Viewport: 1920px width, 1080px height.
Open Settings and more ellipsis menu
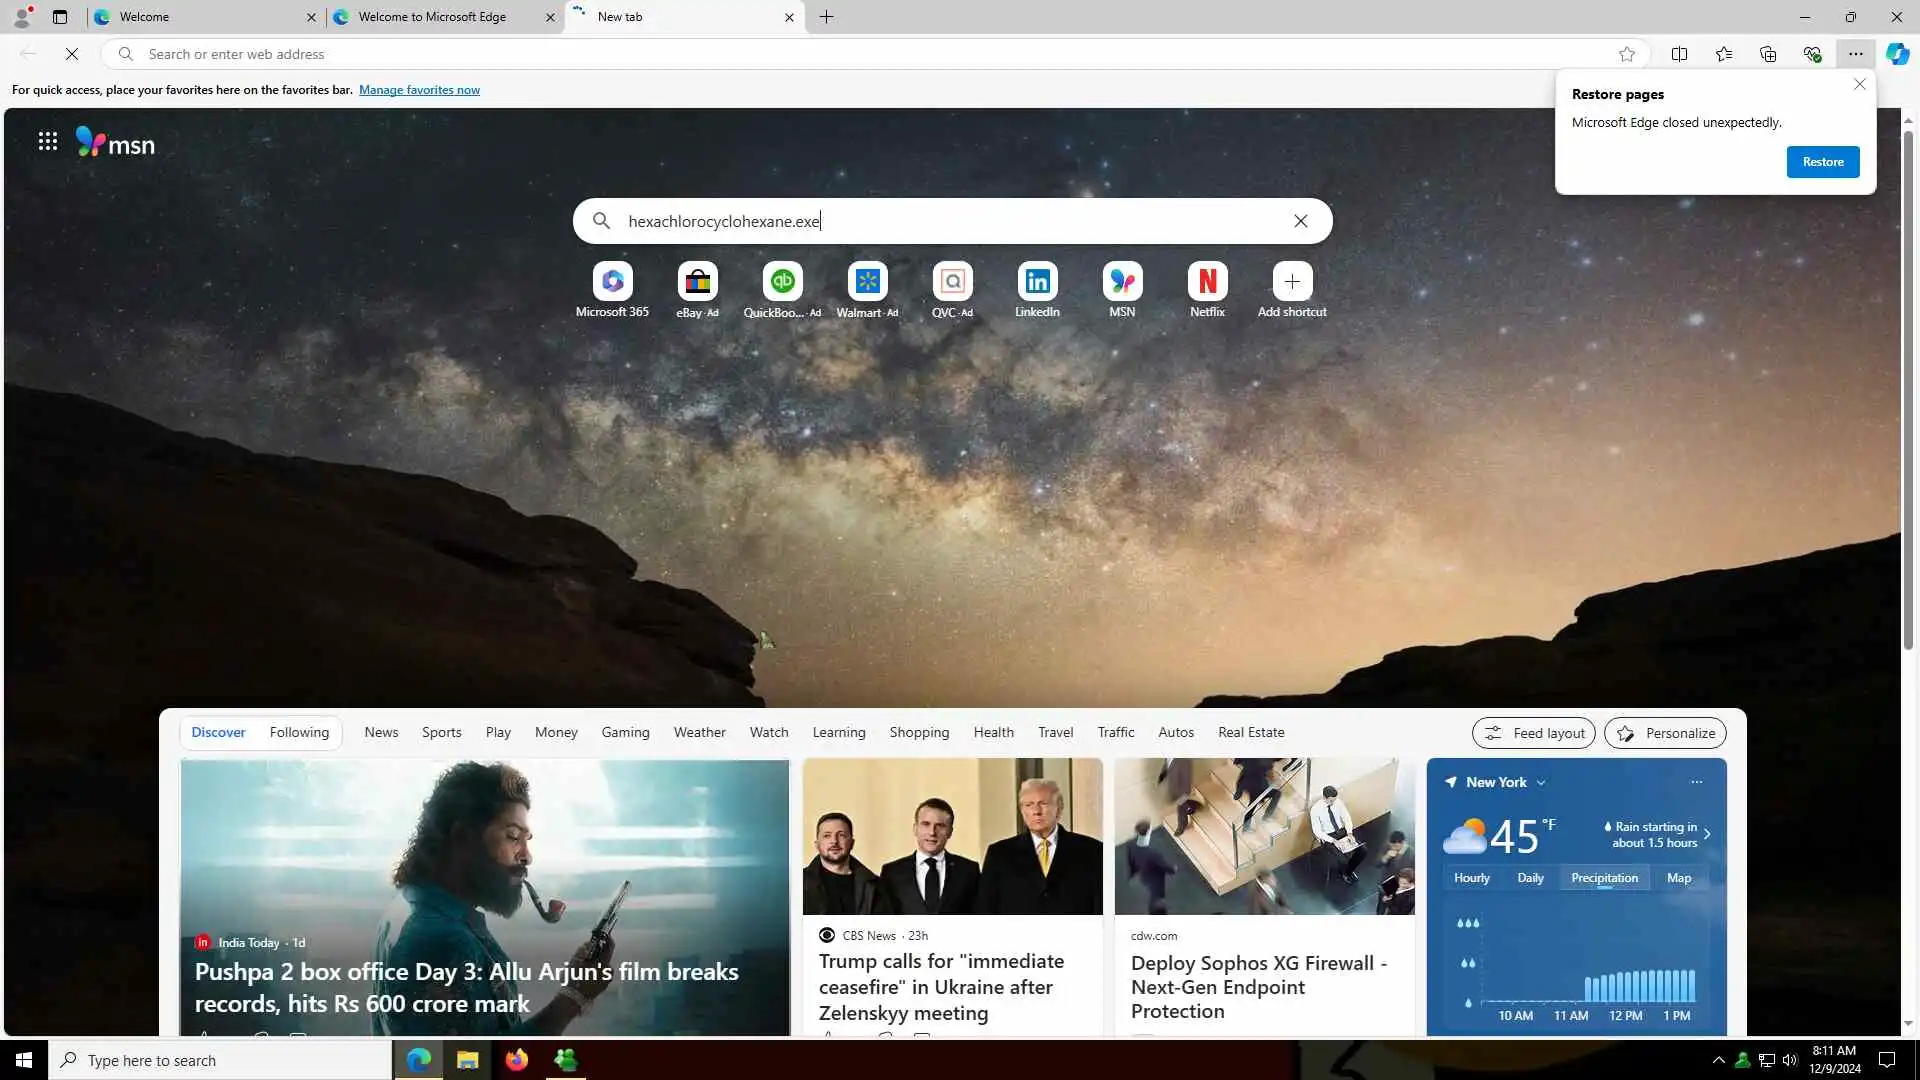point(1855,54)
